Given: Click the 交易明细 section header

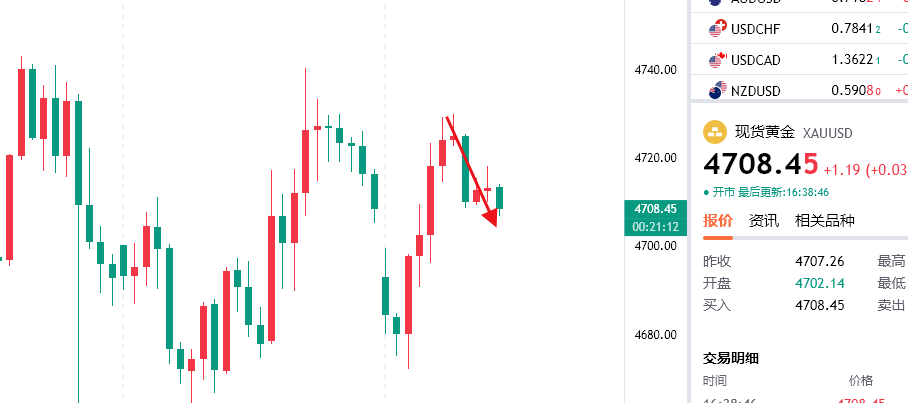Looking at the screenshot, I should 731,357.
